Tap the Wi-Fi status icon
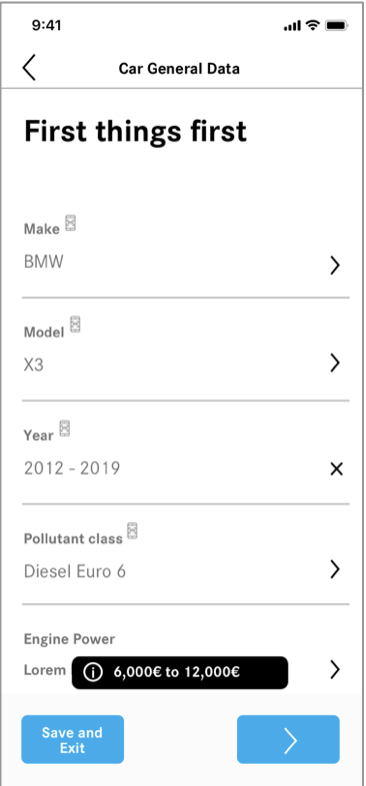Viewport: 366px width, 786px height. [313, 25]
